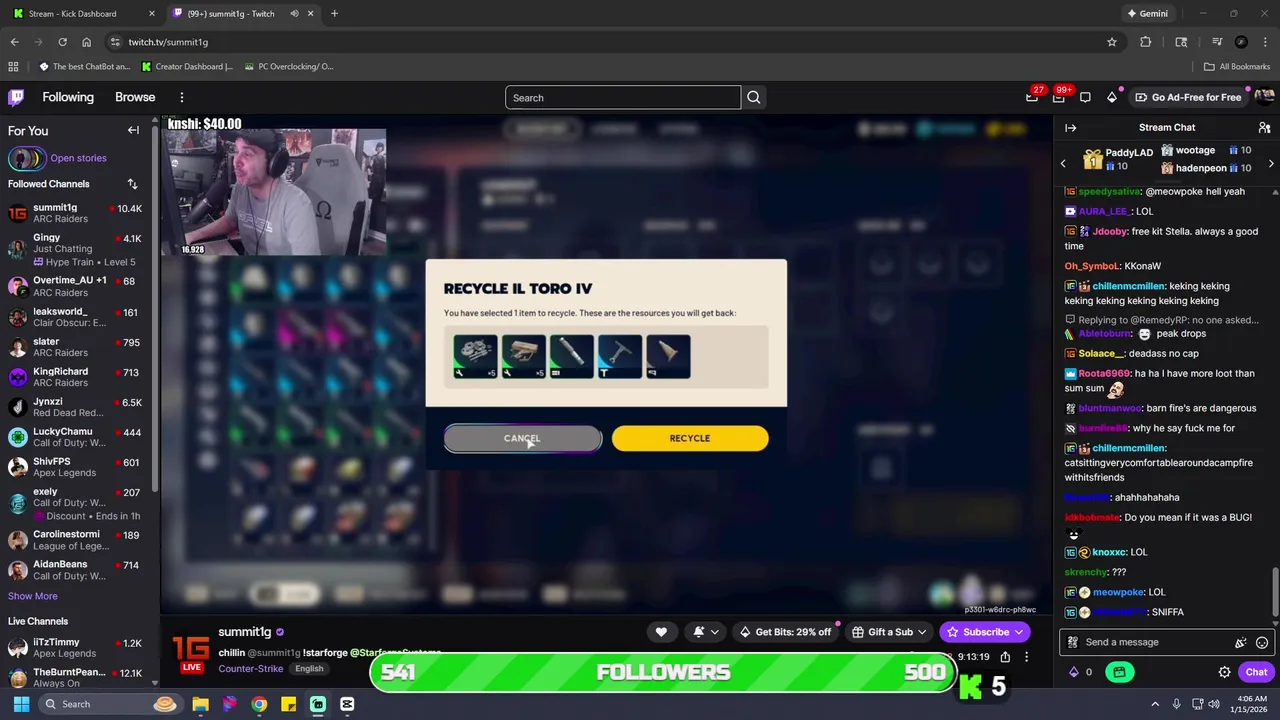This screenshot has width=1280, height=720.
Task: Open Subscribe button dropdown arrow
Action: (x=1018, y=632)
